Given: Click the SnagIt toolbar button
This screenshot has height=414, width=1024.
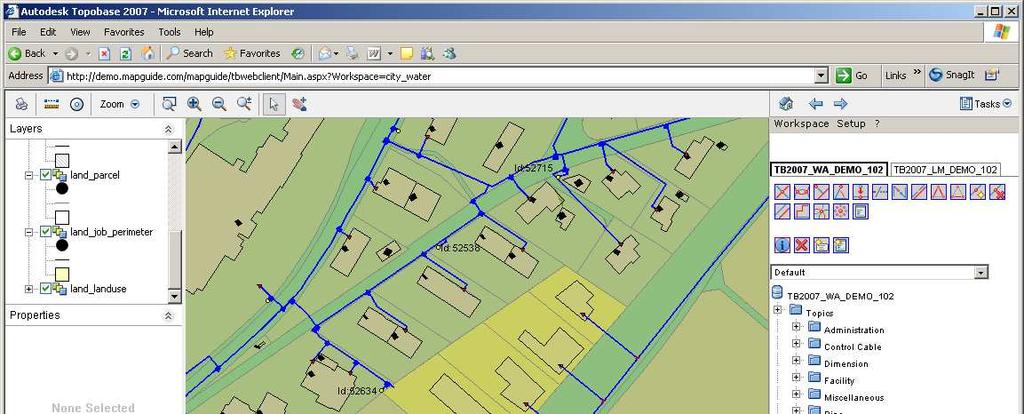Looking at the screenshot, I should [952, 76].
